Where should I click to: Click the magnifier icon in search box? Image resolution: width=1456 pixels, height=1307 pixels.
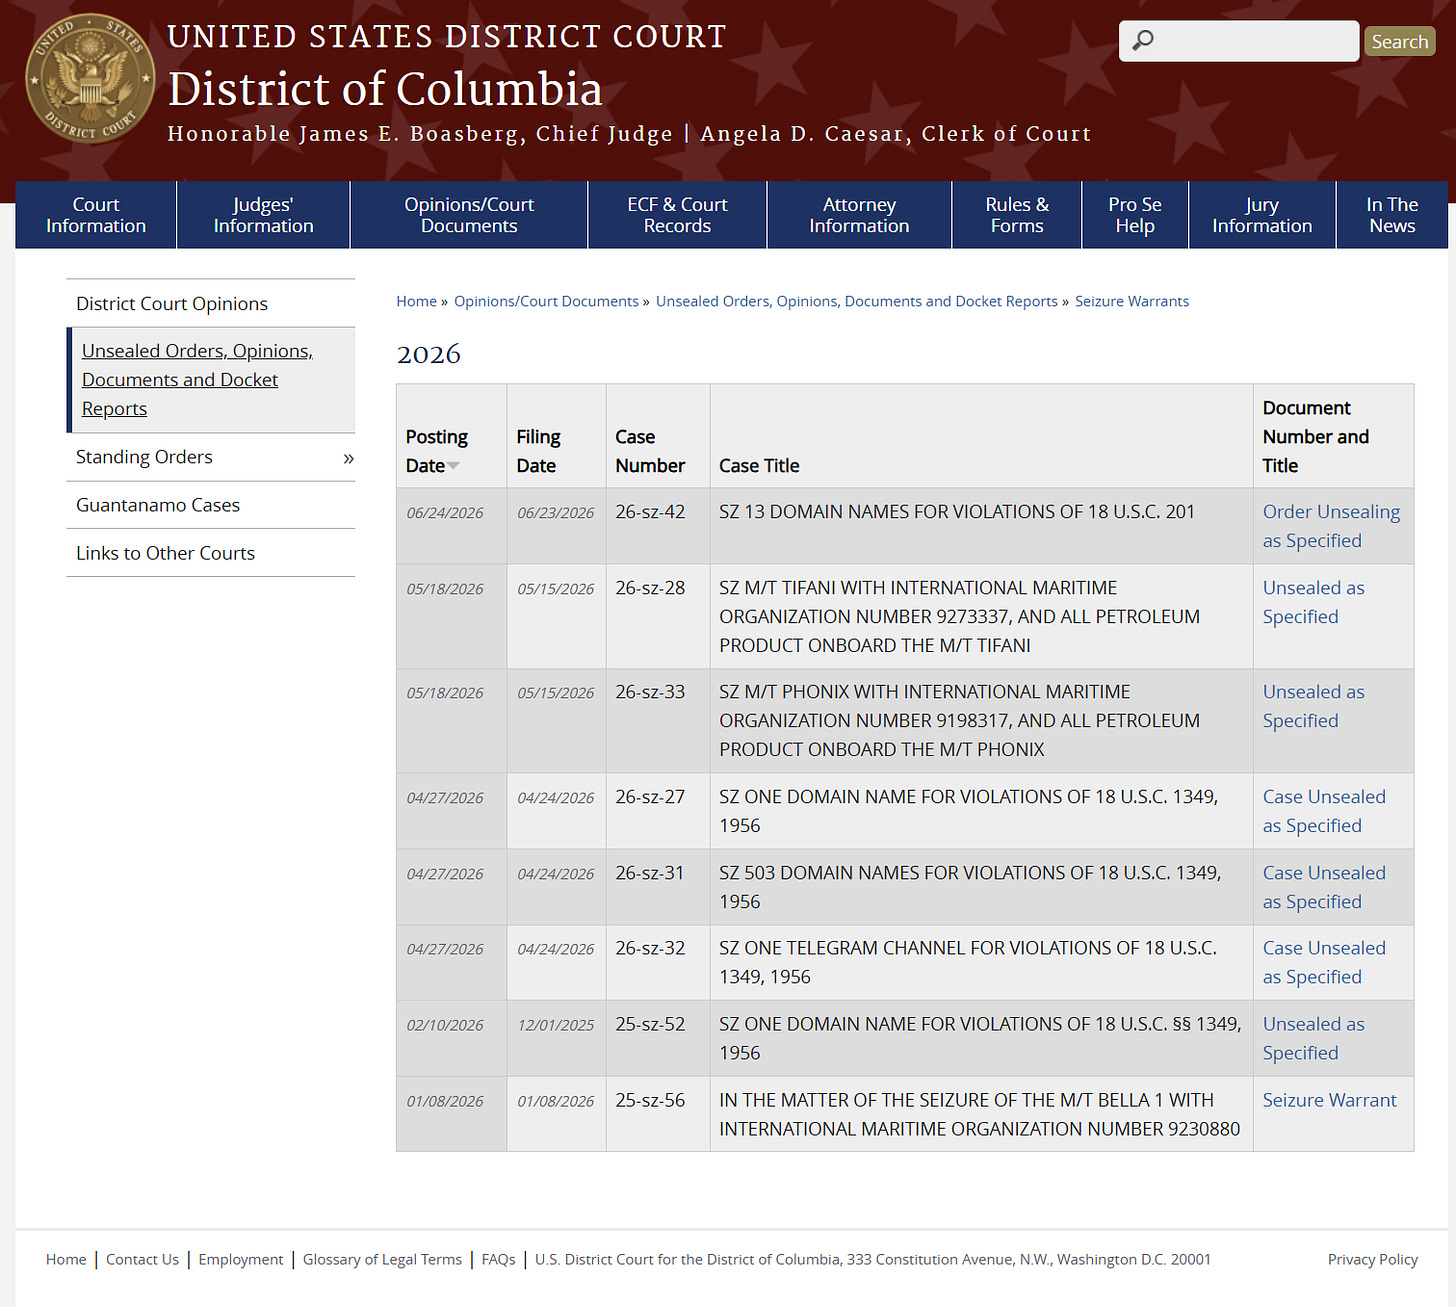pyautogui.click(x=1143, y=40)
